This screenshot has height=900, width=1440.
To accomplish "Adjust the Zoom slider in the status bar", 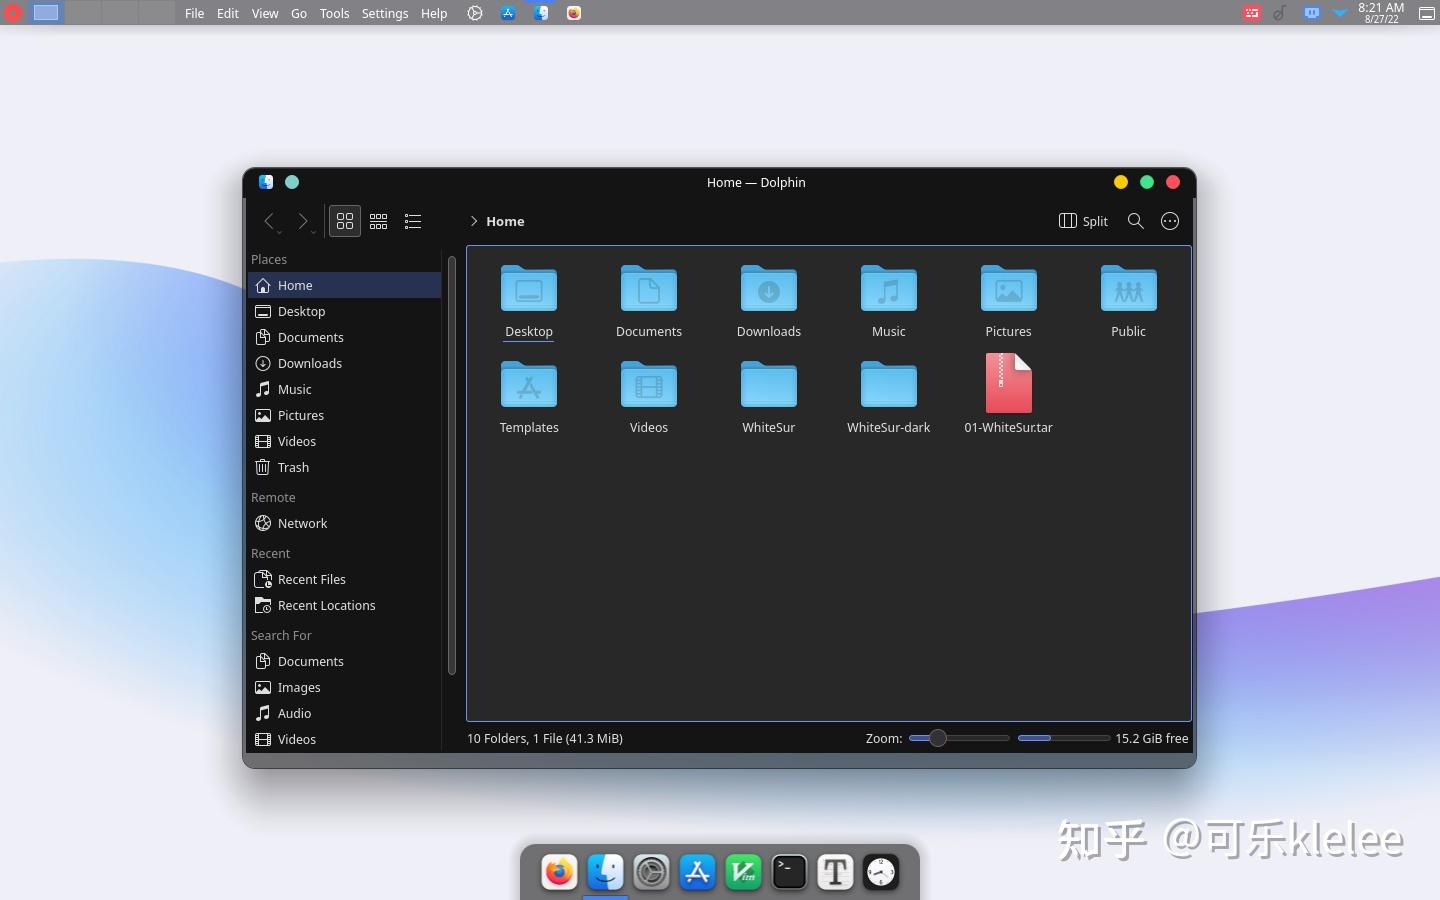I will 937,738.
